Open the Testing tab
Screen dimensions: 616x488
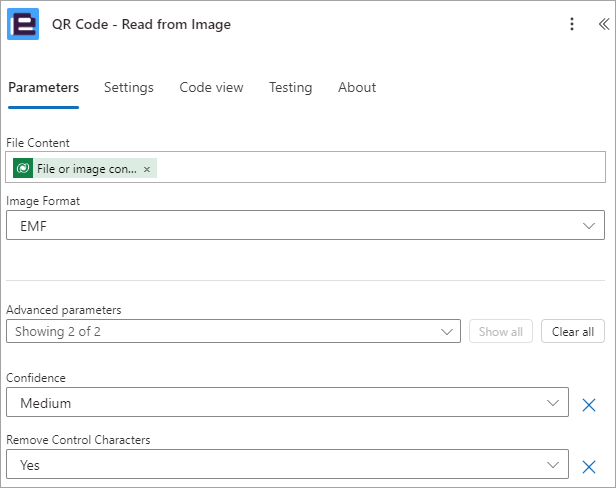coord(290,87)
